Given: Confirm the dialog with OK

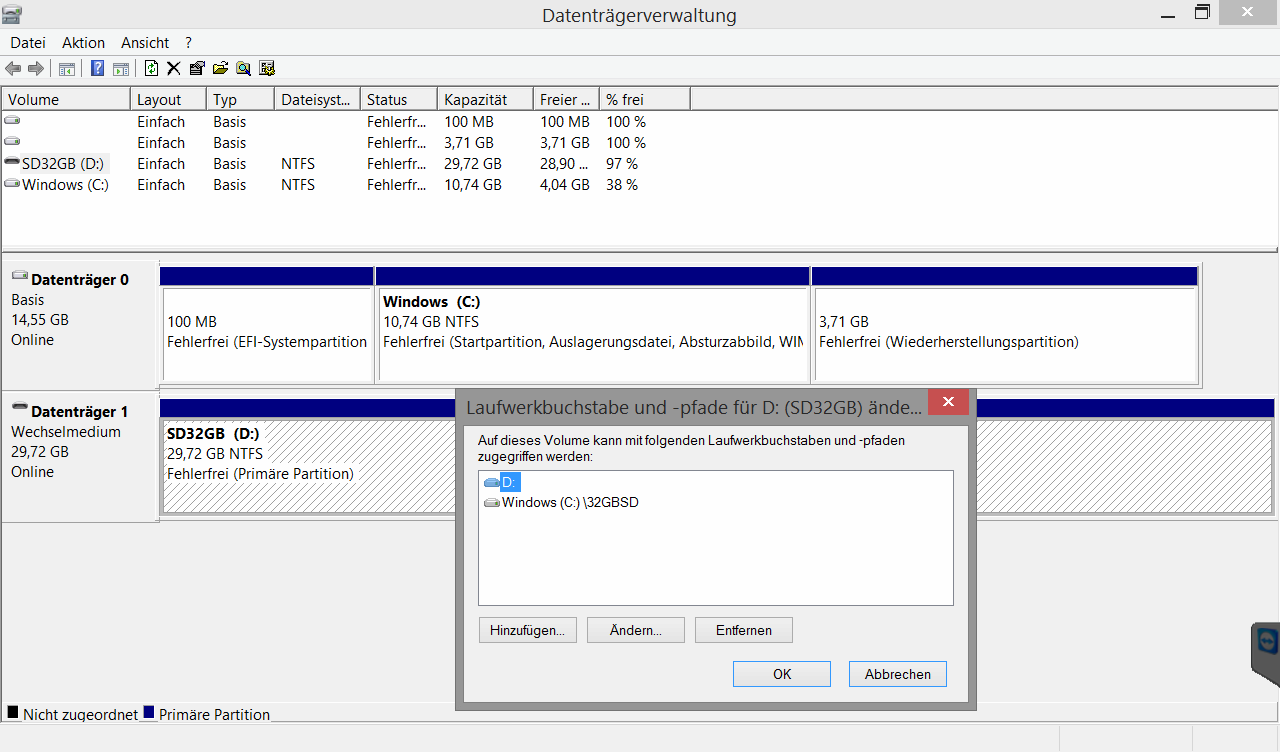Looking at the screenshot, I should (781, 674).
